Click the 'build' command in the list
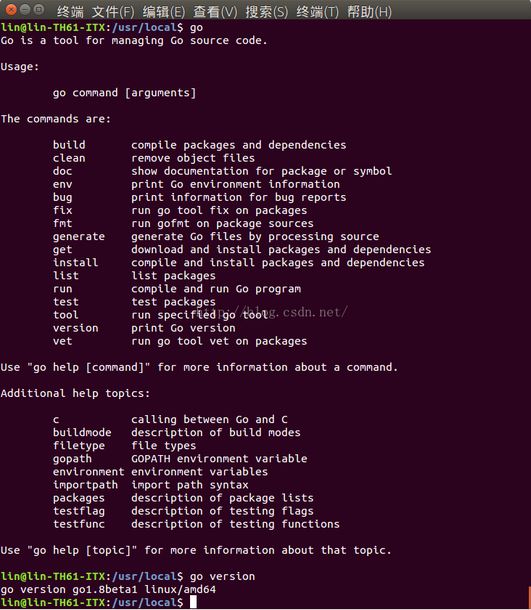Viewport: 531px width, 610px height. tap(69, 145)
